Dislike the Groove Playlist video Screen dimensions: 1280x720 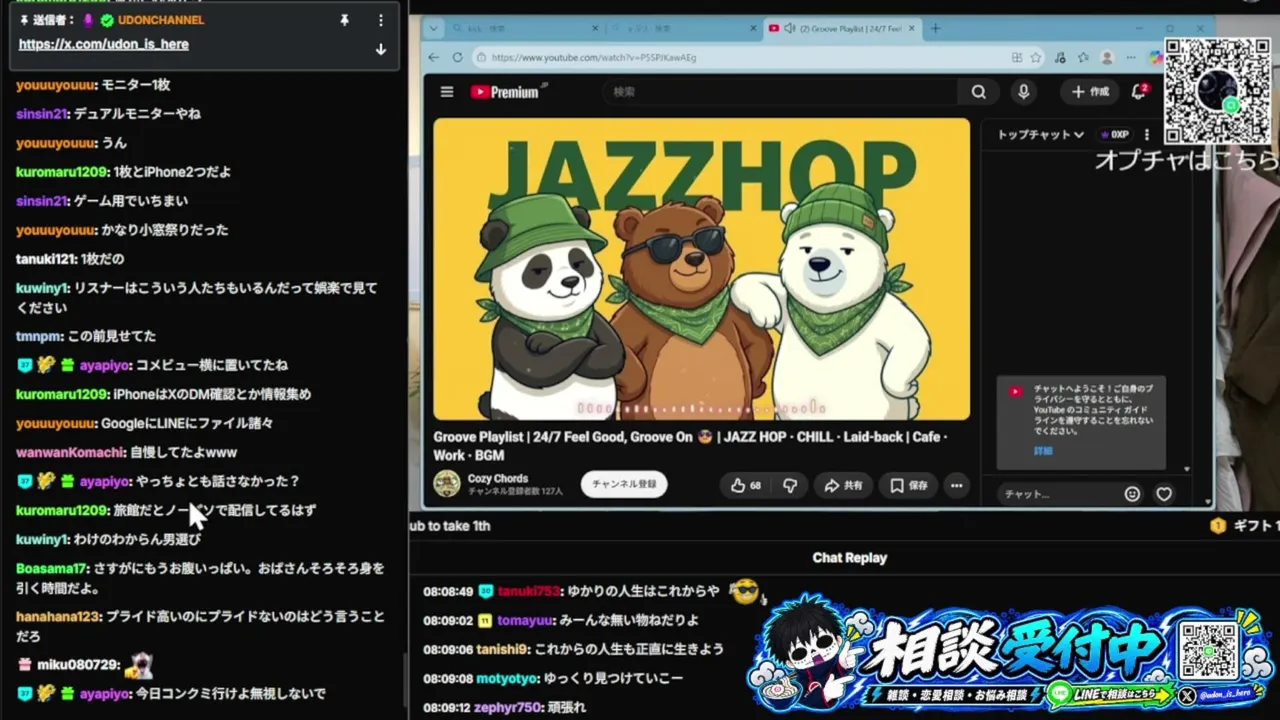(790, 485)
